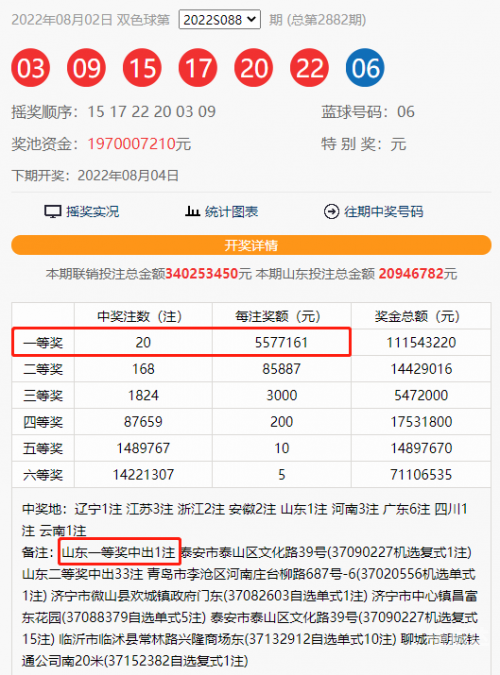Viewport: 500px width, 675px height.
Task: Select third prize amount 3000
Action: click(281, 396)
